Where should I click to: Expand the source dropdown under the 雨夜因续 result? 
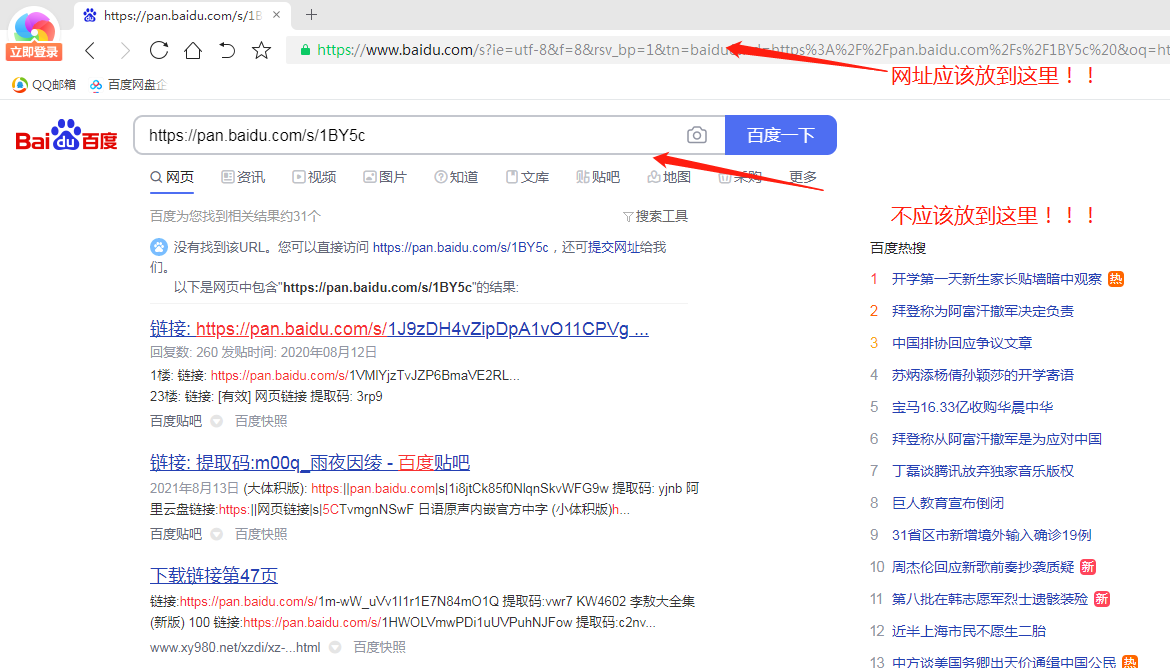[216, 534]
